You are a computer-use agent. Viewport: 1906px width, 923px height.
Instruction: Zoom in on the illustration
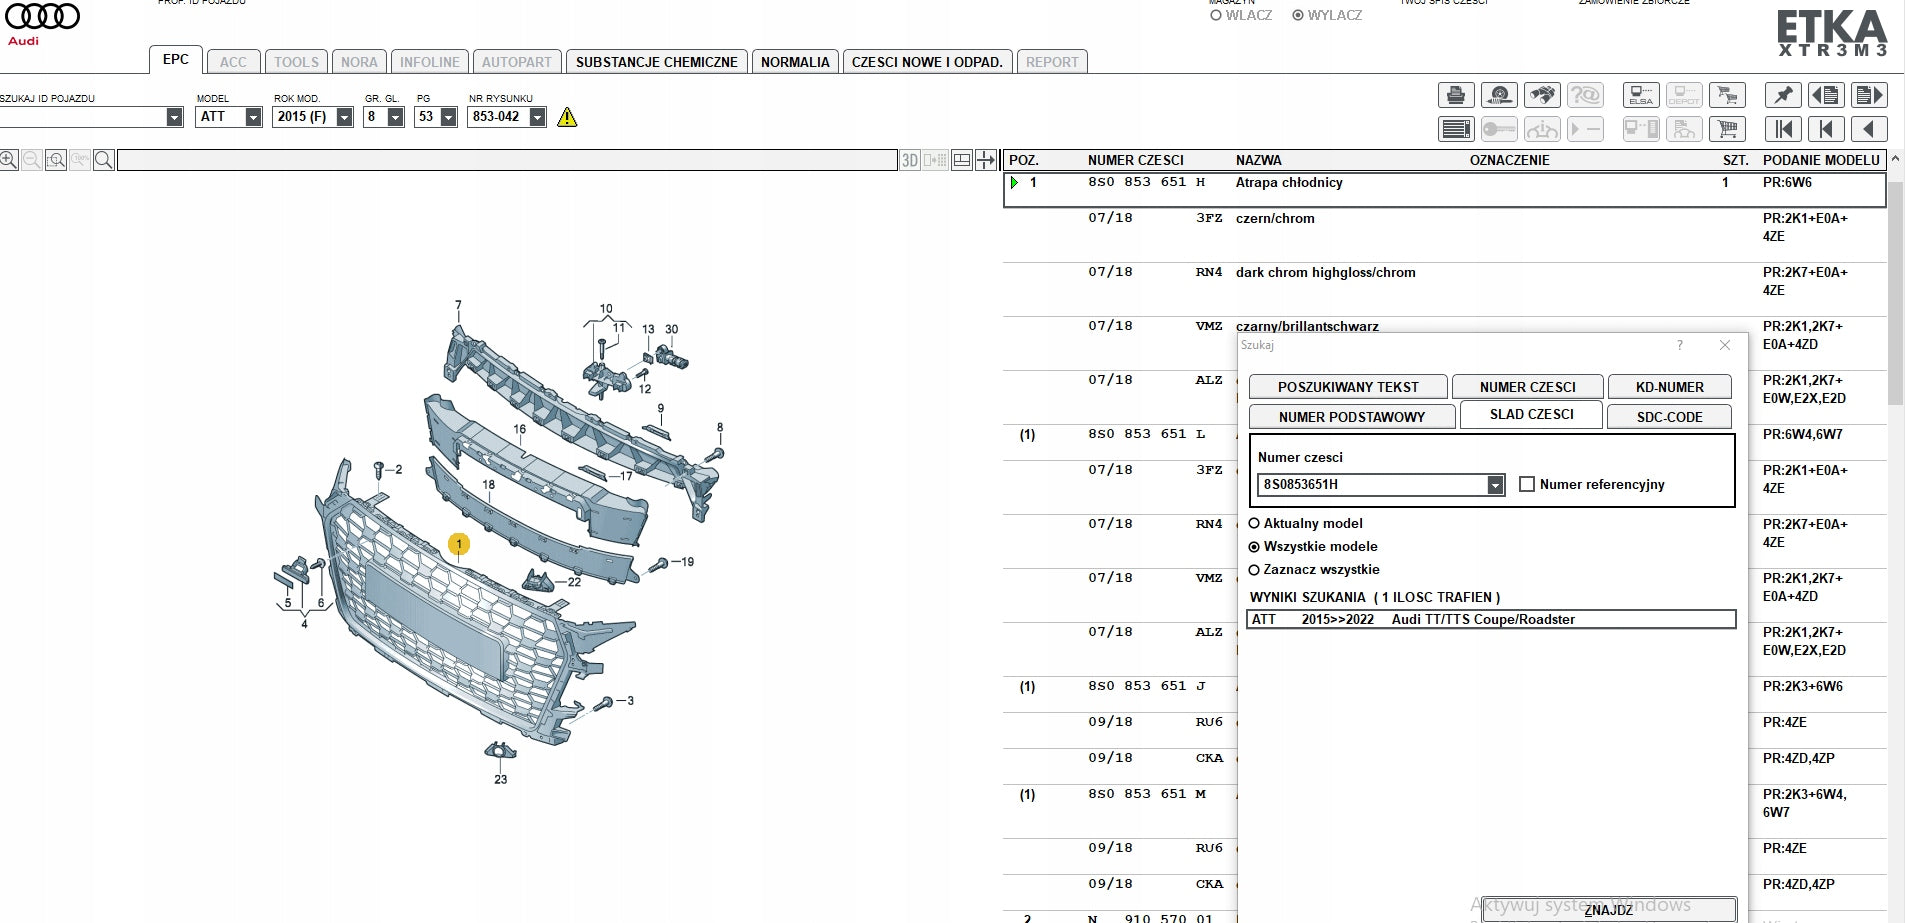pos(8,160)
